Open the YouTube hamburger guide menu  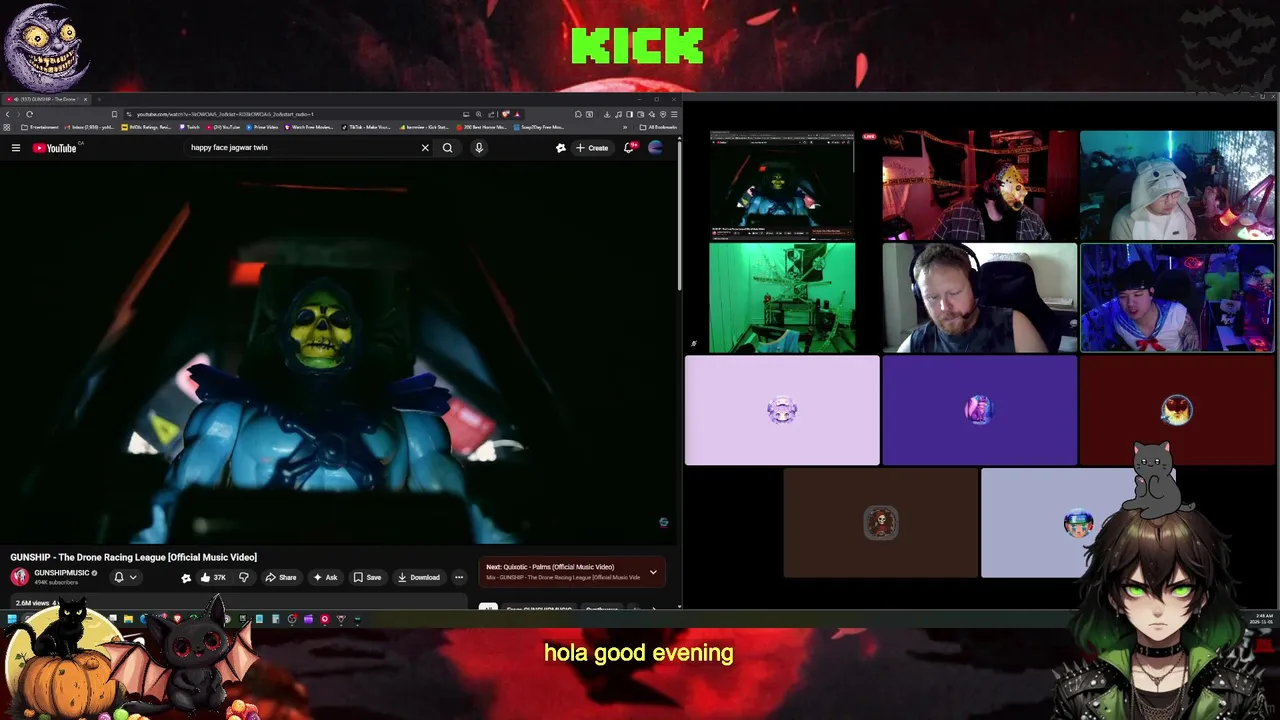pos(15,148)
